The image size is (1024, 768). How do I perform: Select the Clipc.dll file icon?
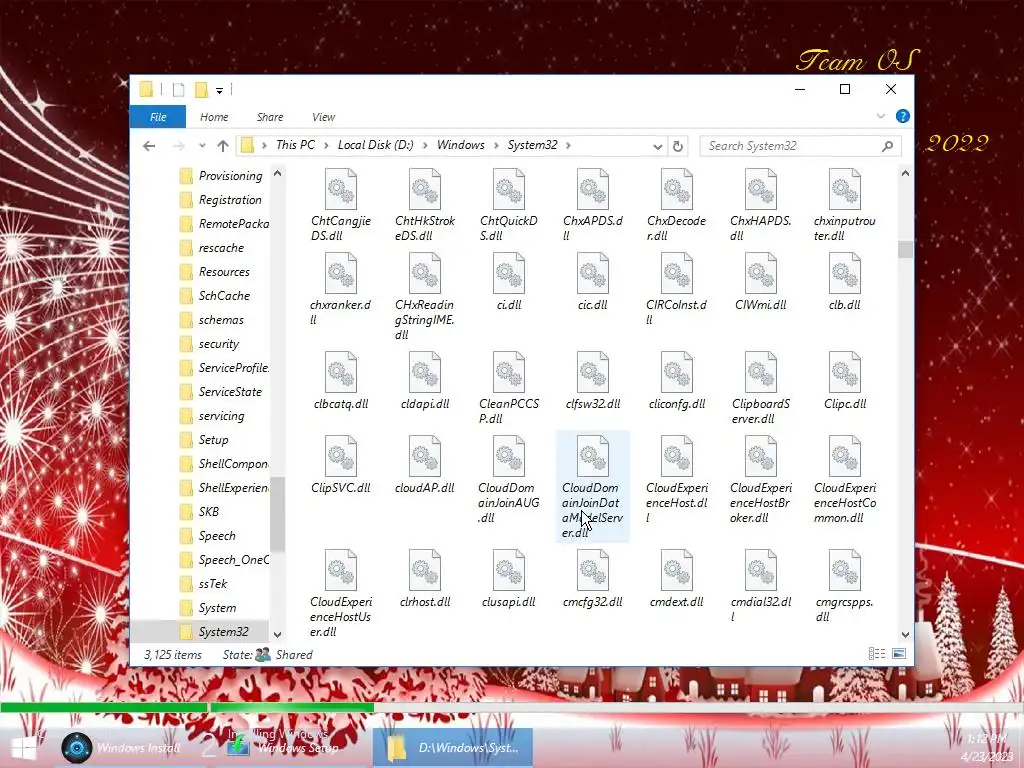[x=844, y=372]
